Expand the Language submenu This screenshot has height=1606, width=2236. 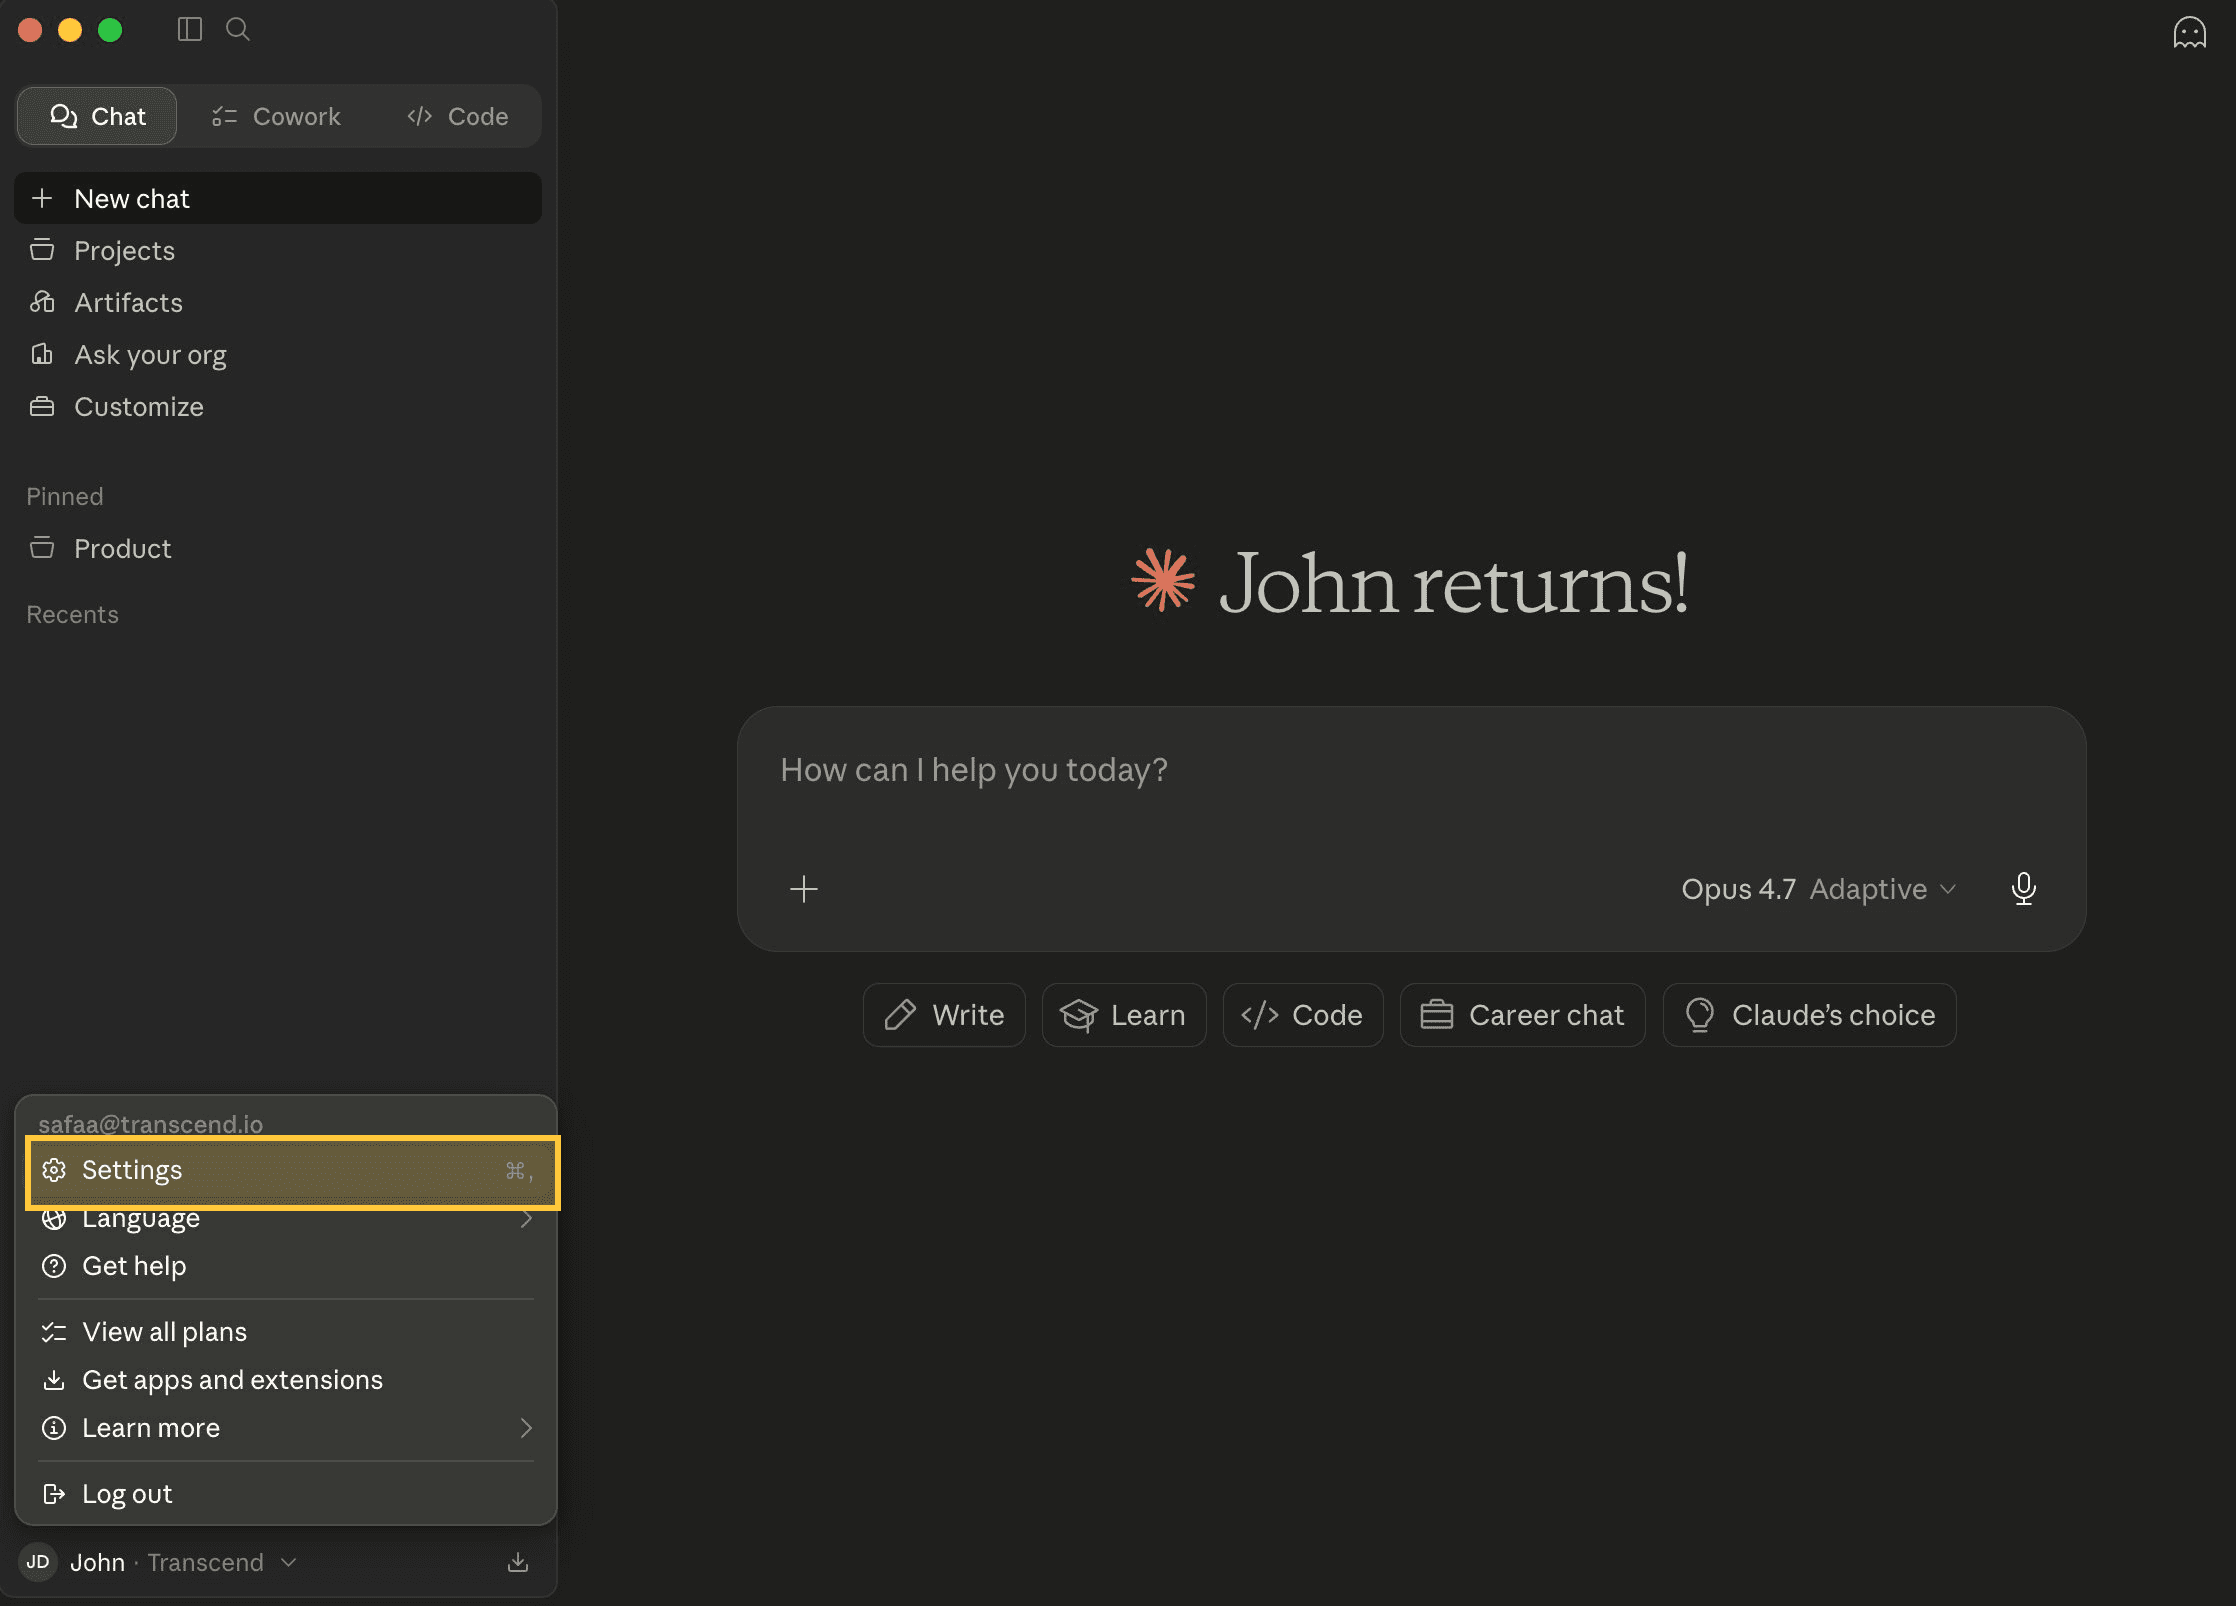(x=286, y=1219)
